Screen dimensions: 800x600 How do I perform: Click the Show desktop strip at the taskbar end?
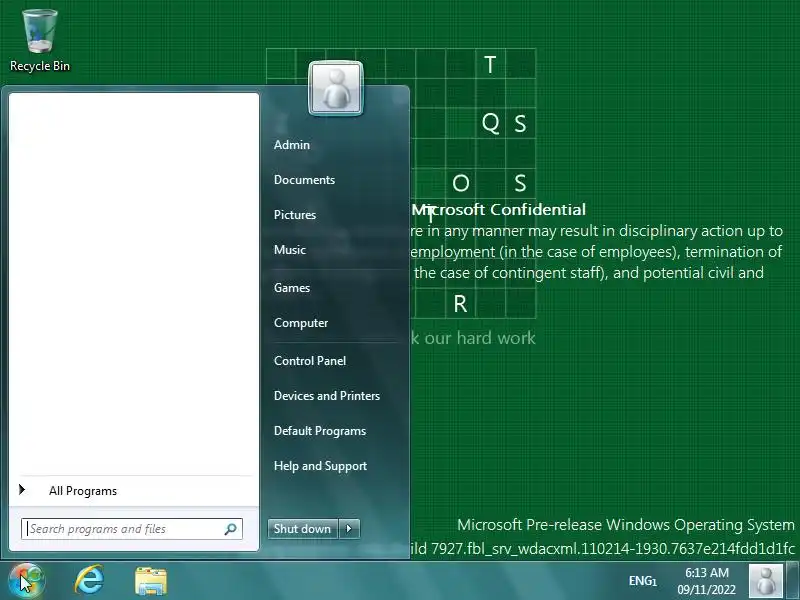pos(792,580)
